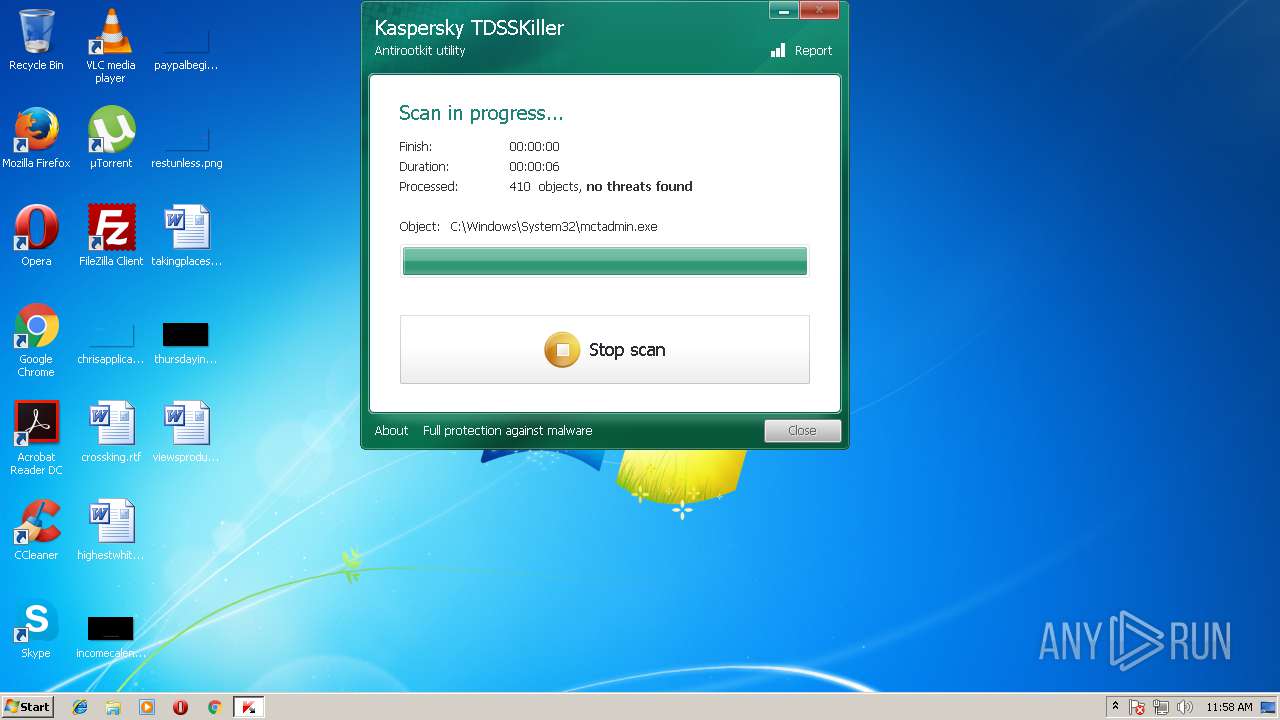This screenshot has width=1280, height=720.
Task: Open Windows Explorer from taskbar
Action: (113, 707)
